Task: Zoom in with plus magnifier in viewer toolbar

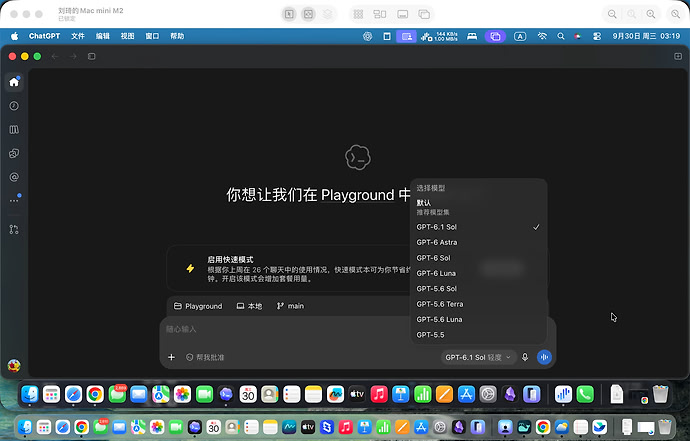Action: 651,14
